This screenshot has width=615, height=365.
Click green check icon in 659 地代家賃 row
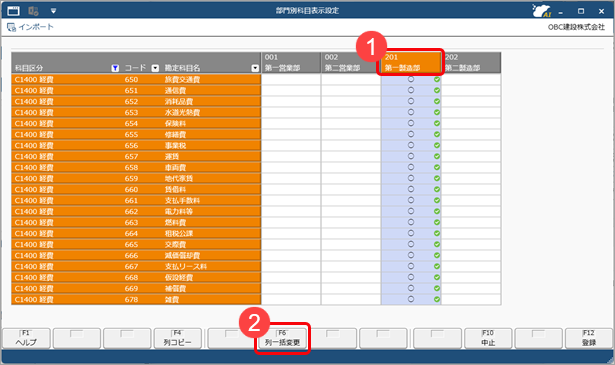coord(437,178)
